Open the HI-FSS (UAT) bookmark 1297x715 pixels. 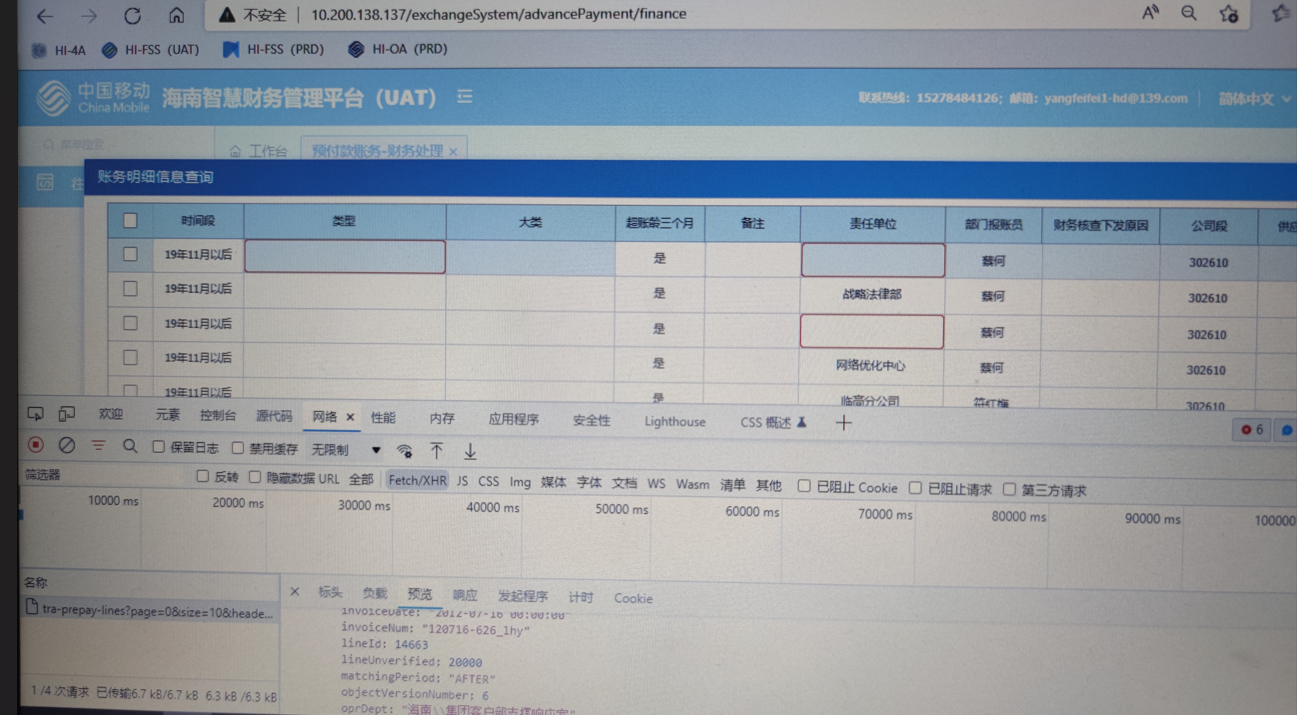150,49
